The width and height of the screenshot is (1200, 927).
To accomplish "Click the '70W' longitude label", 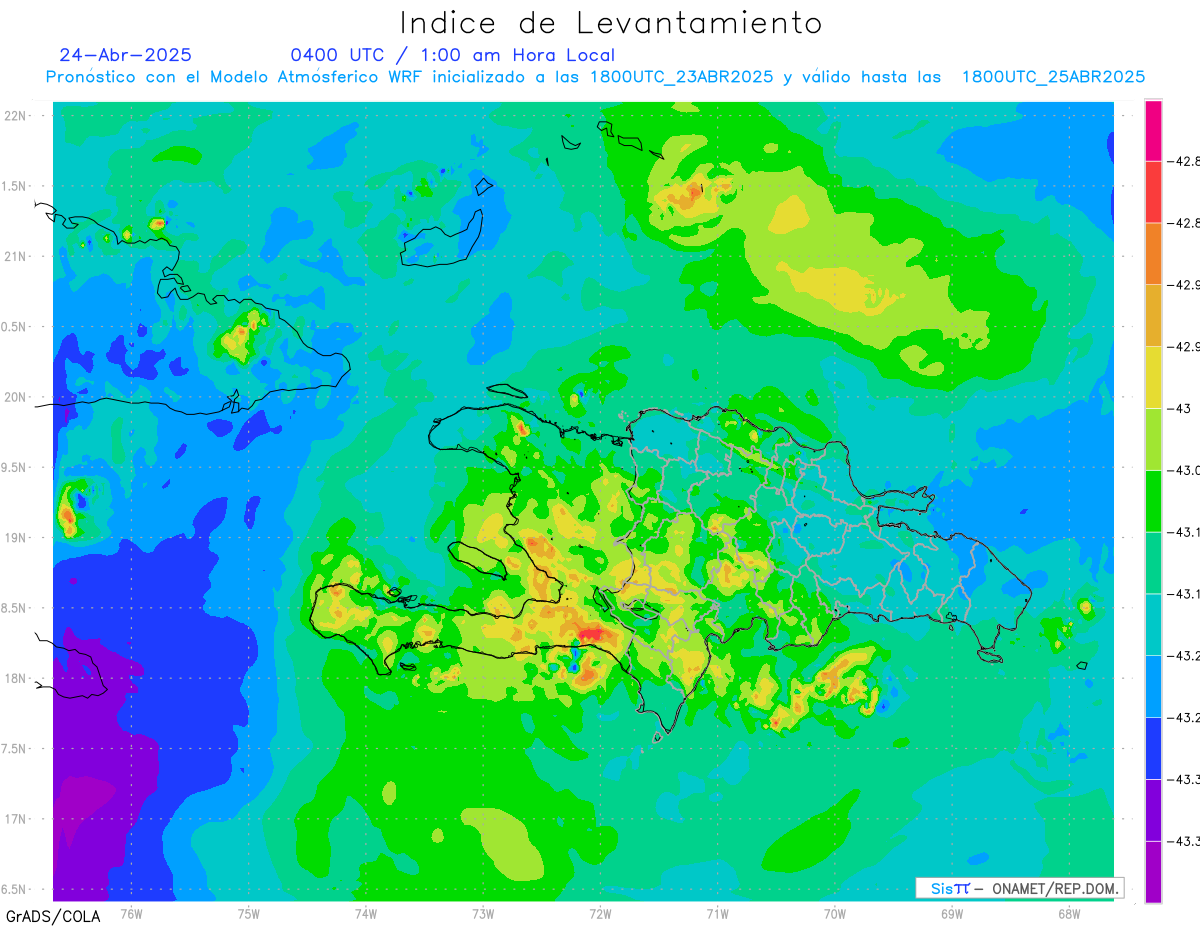I will [x=835, y=914].
